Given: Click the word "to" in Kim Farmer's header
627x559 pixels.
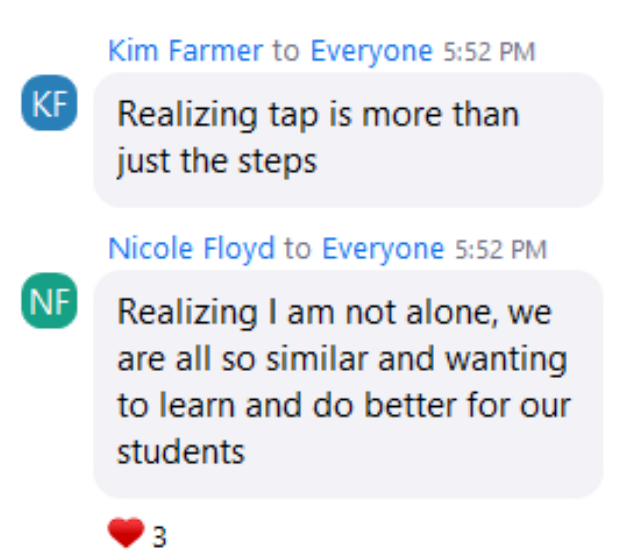Looking at the screenshot, I should (286, 51).
